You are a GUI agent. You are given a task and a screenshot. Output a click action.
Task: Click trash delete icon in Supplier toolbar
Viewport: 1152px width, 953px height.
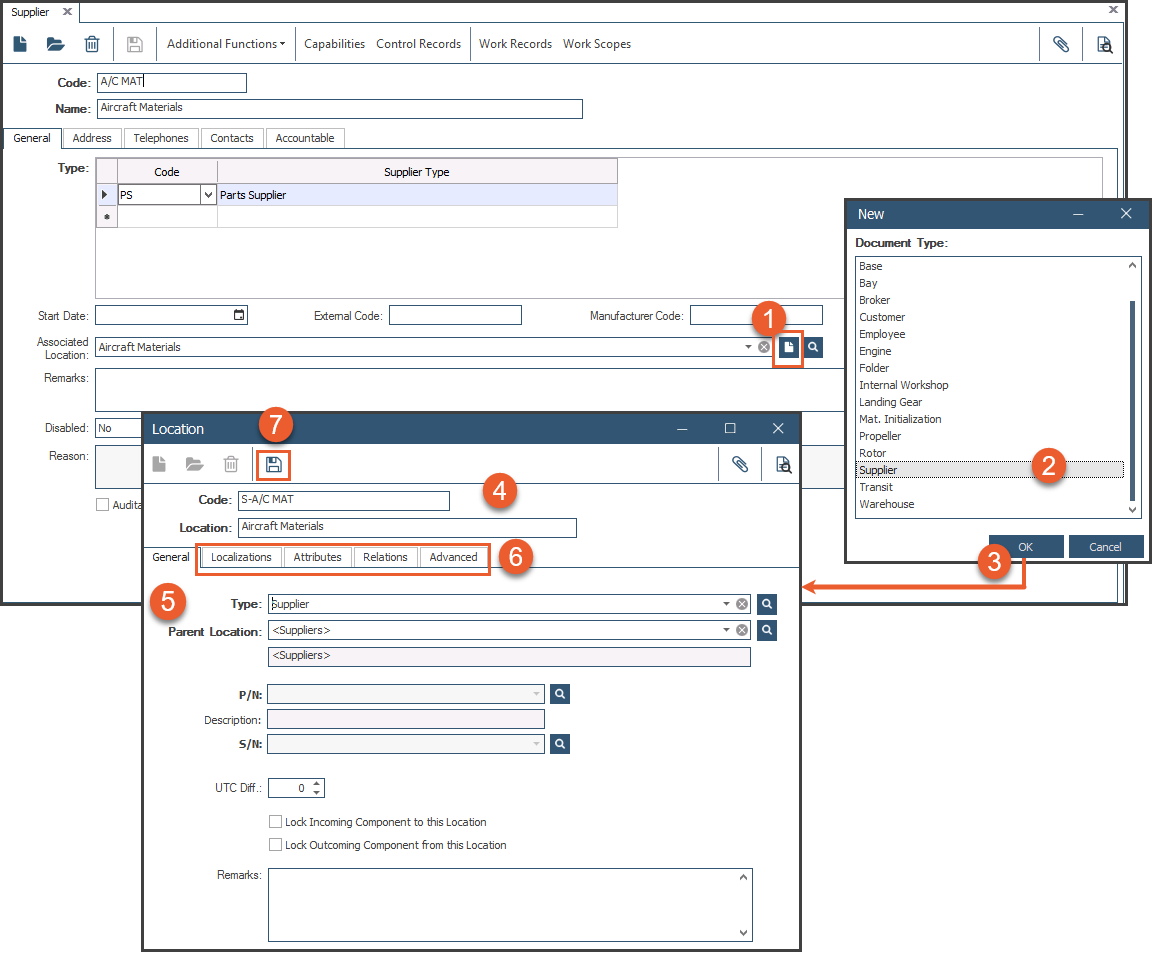[92, 44]
